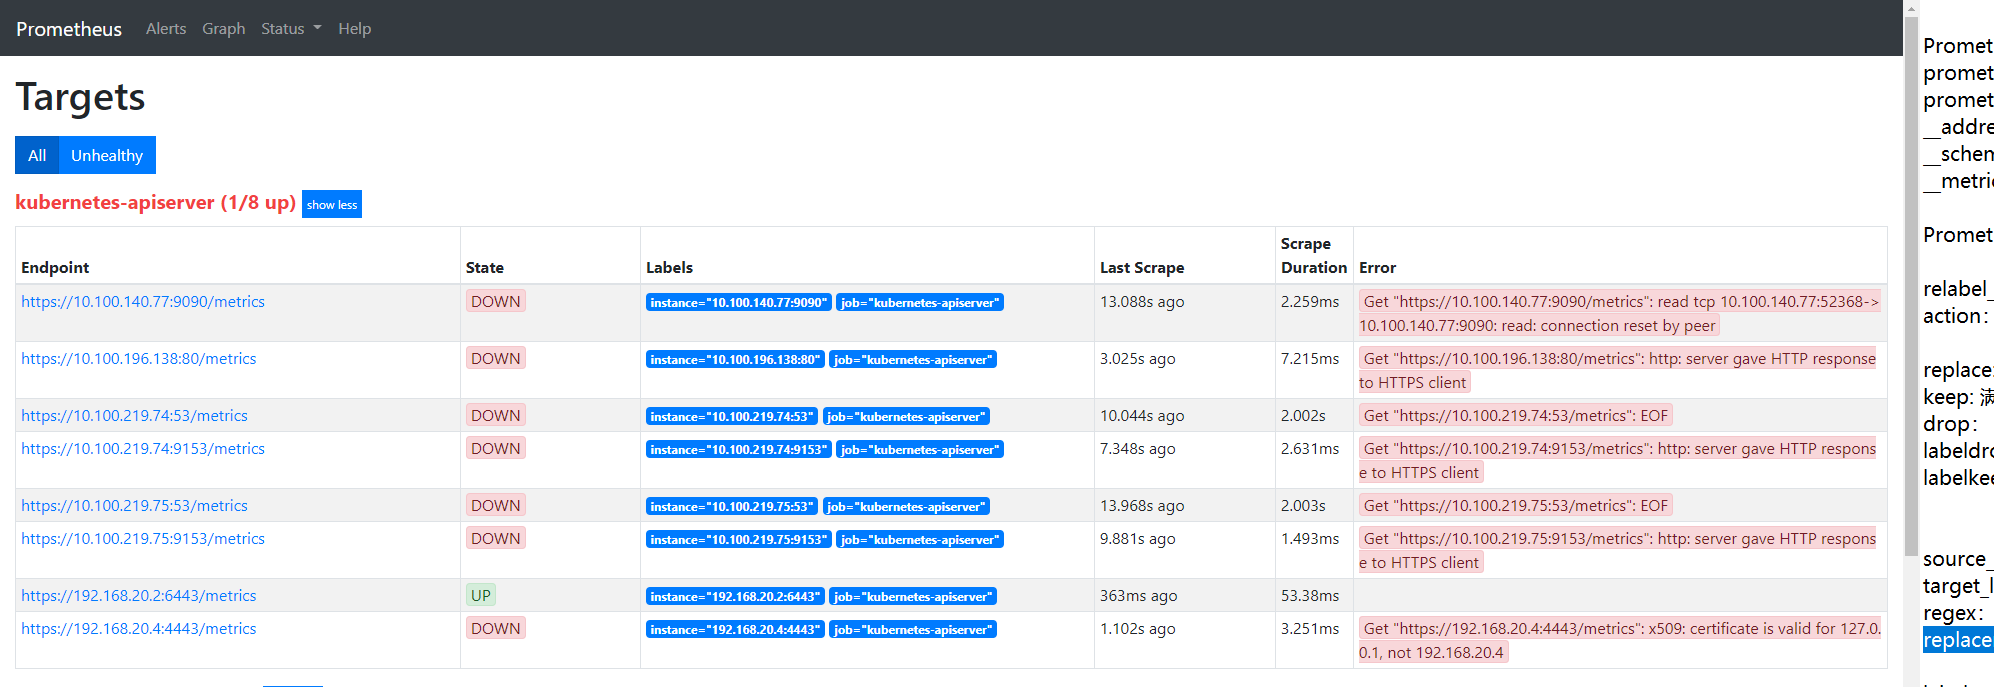Click scrape duration 7.215ms
The width and height of the screenshot is (1994, 687).
pyautogui.click(x=1310, y=359)
